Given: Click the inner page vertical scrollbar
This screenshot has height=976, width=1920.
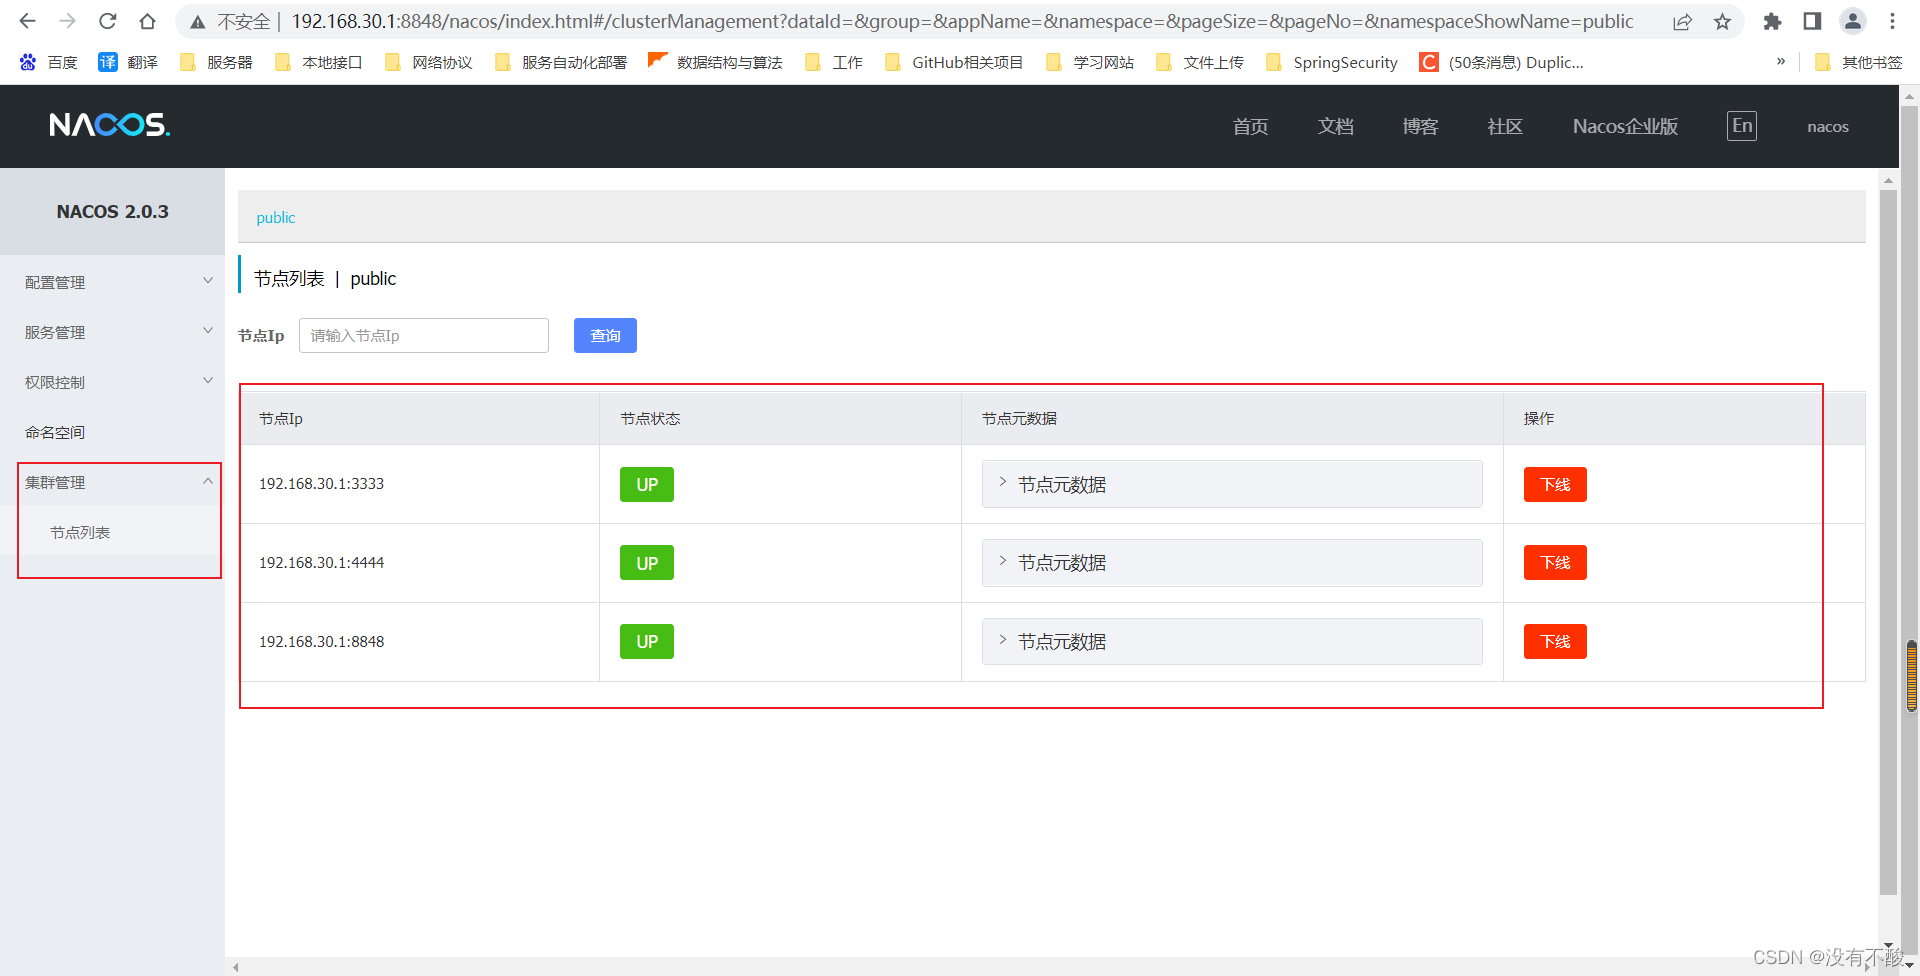Looking at the screenshot, I should click(x=1888, y=540).
